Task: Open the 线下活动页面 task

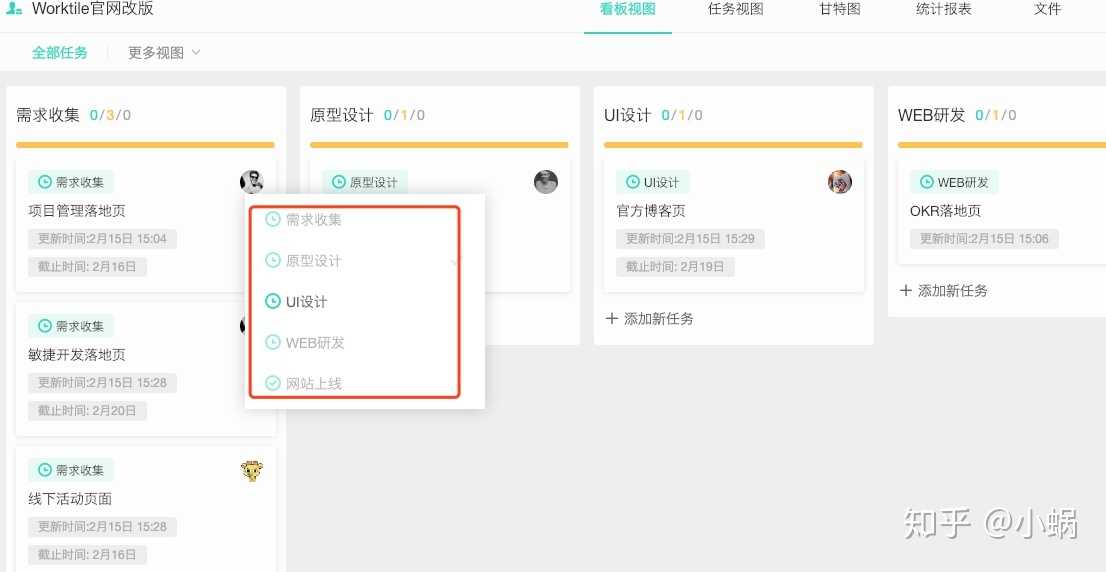Action: pos(70,499)
